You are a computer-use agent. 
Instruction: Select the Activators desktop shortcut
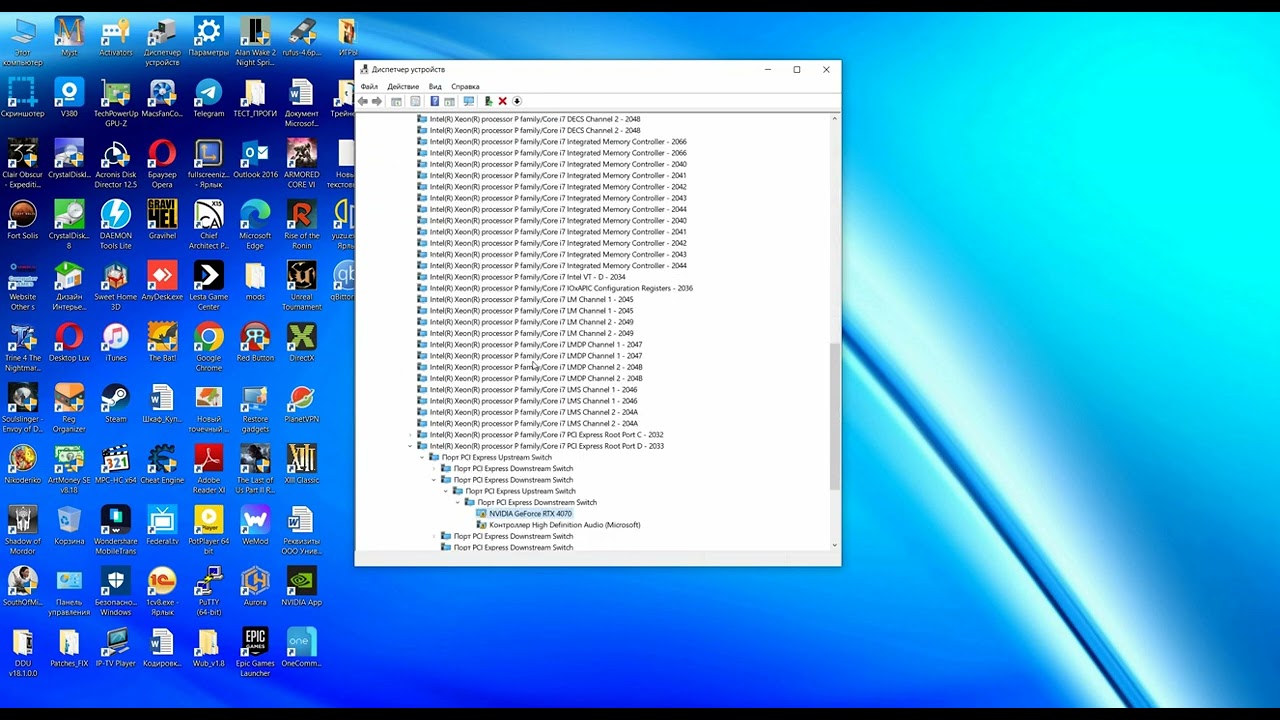(115, 37)
